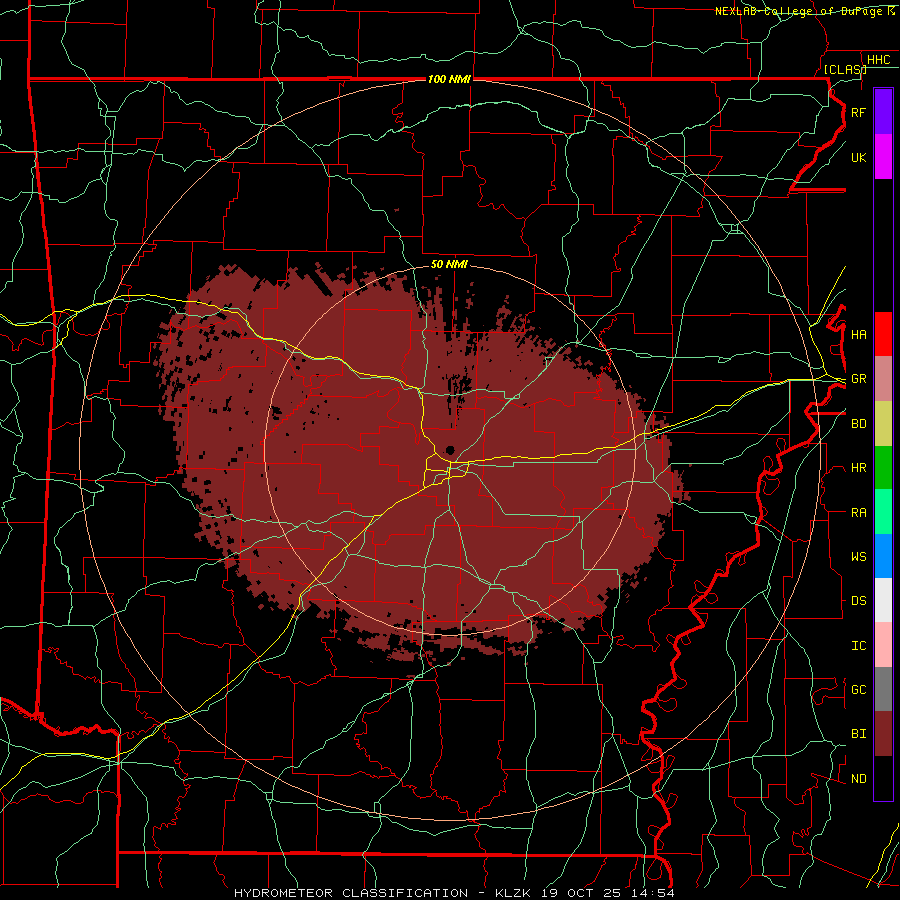Click the yellow BD color swatch

tap(883, 423)
